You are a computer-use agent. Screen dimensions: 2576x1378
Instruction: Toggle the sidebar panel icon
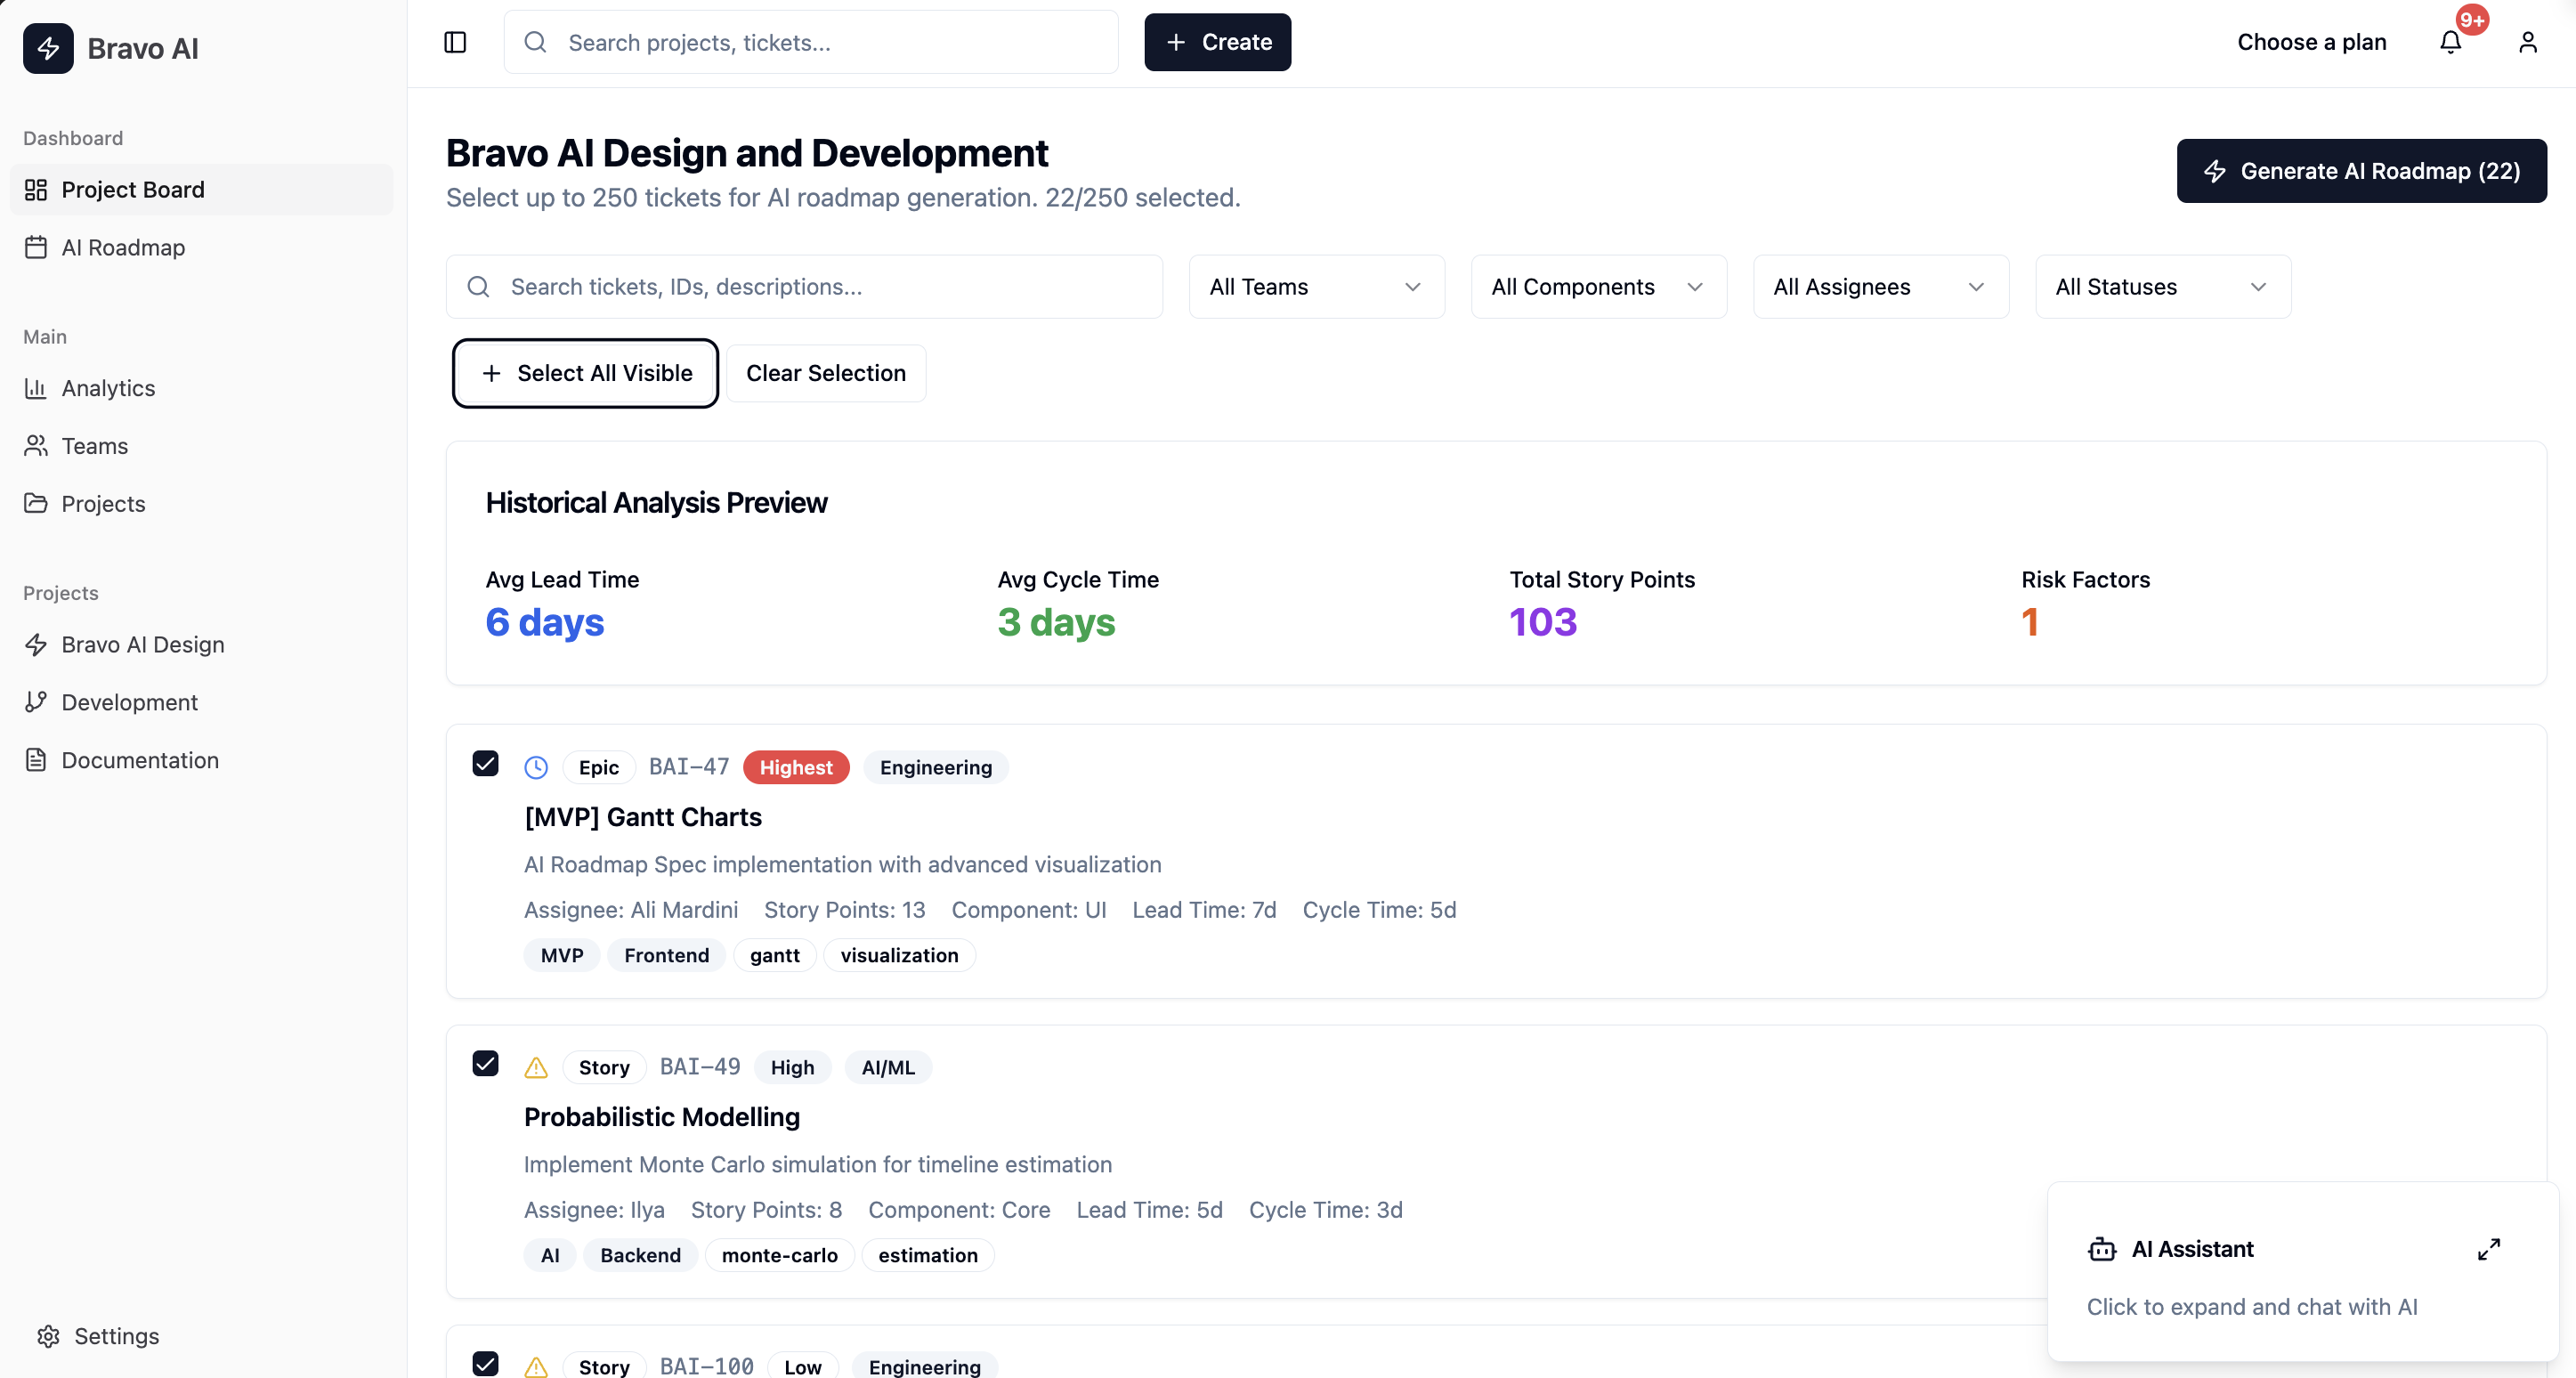click(x=455, y=42)
